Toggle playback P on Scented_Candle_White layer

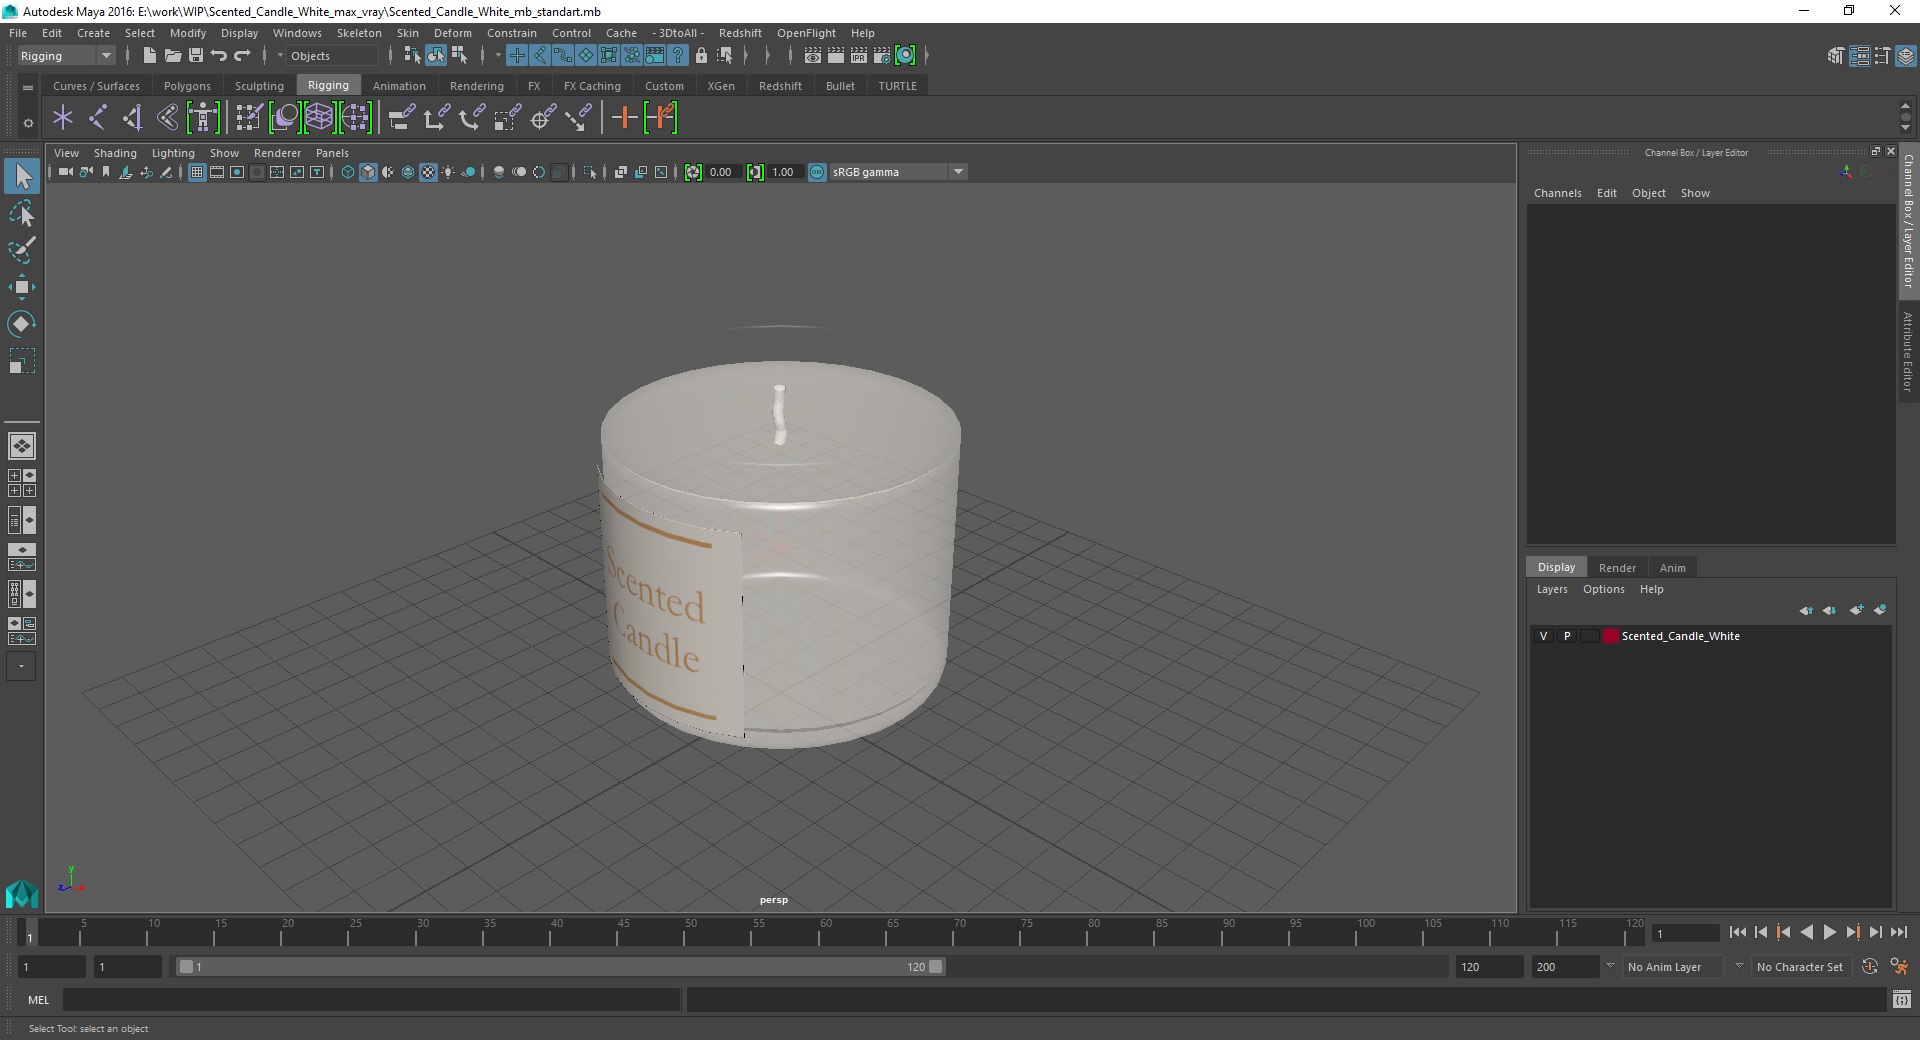[1567, 636]
